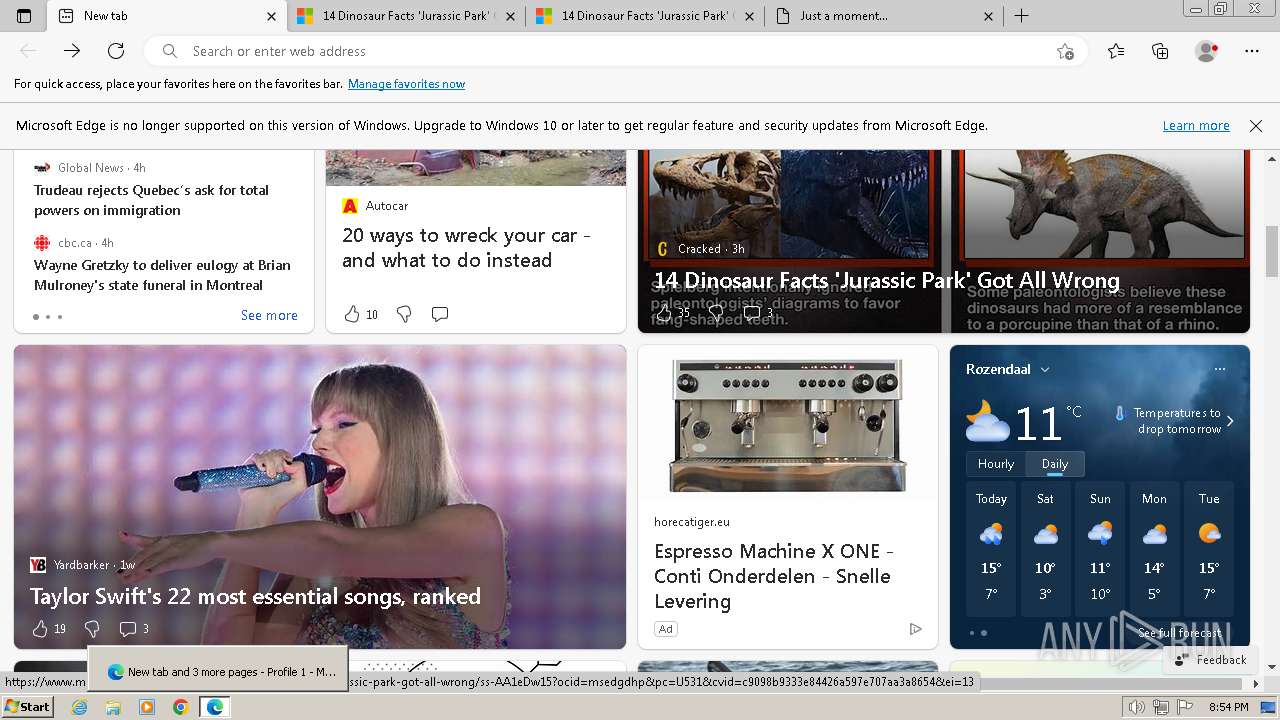Click Manage favorites now link
Screen dimensions: 1280x720
(406, 84)
